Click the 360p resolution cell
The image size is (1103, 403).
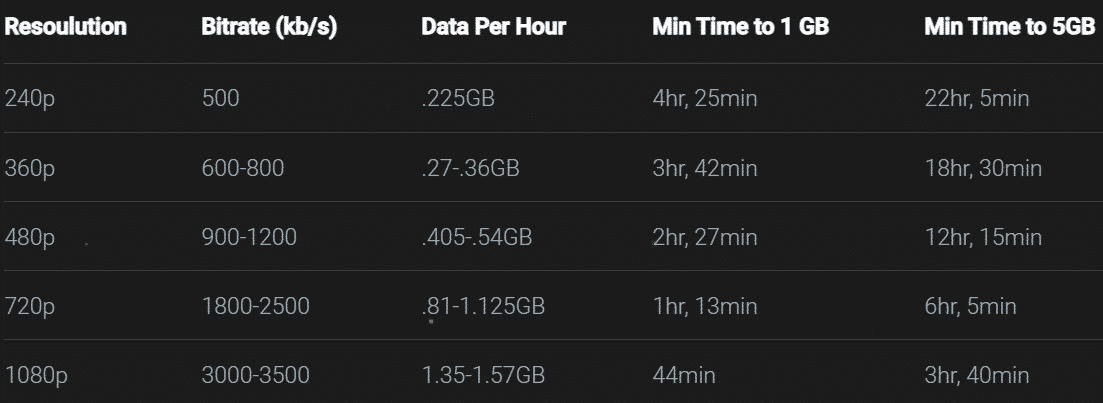(30, 168)
